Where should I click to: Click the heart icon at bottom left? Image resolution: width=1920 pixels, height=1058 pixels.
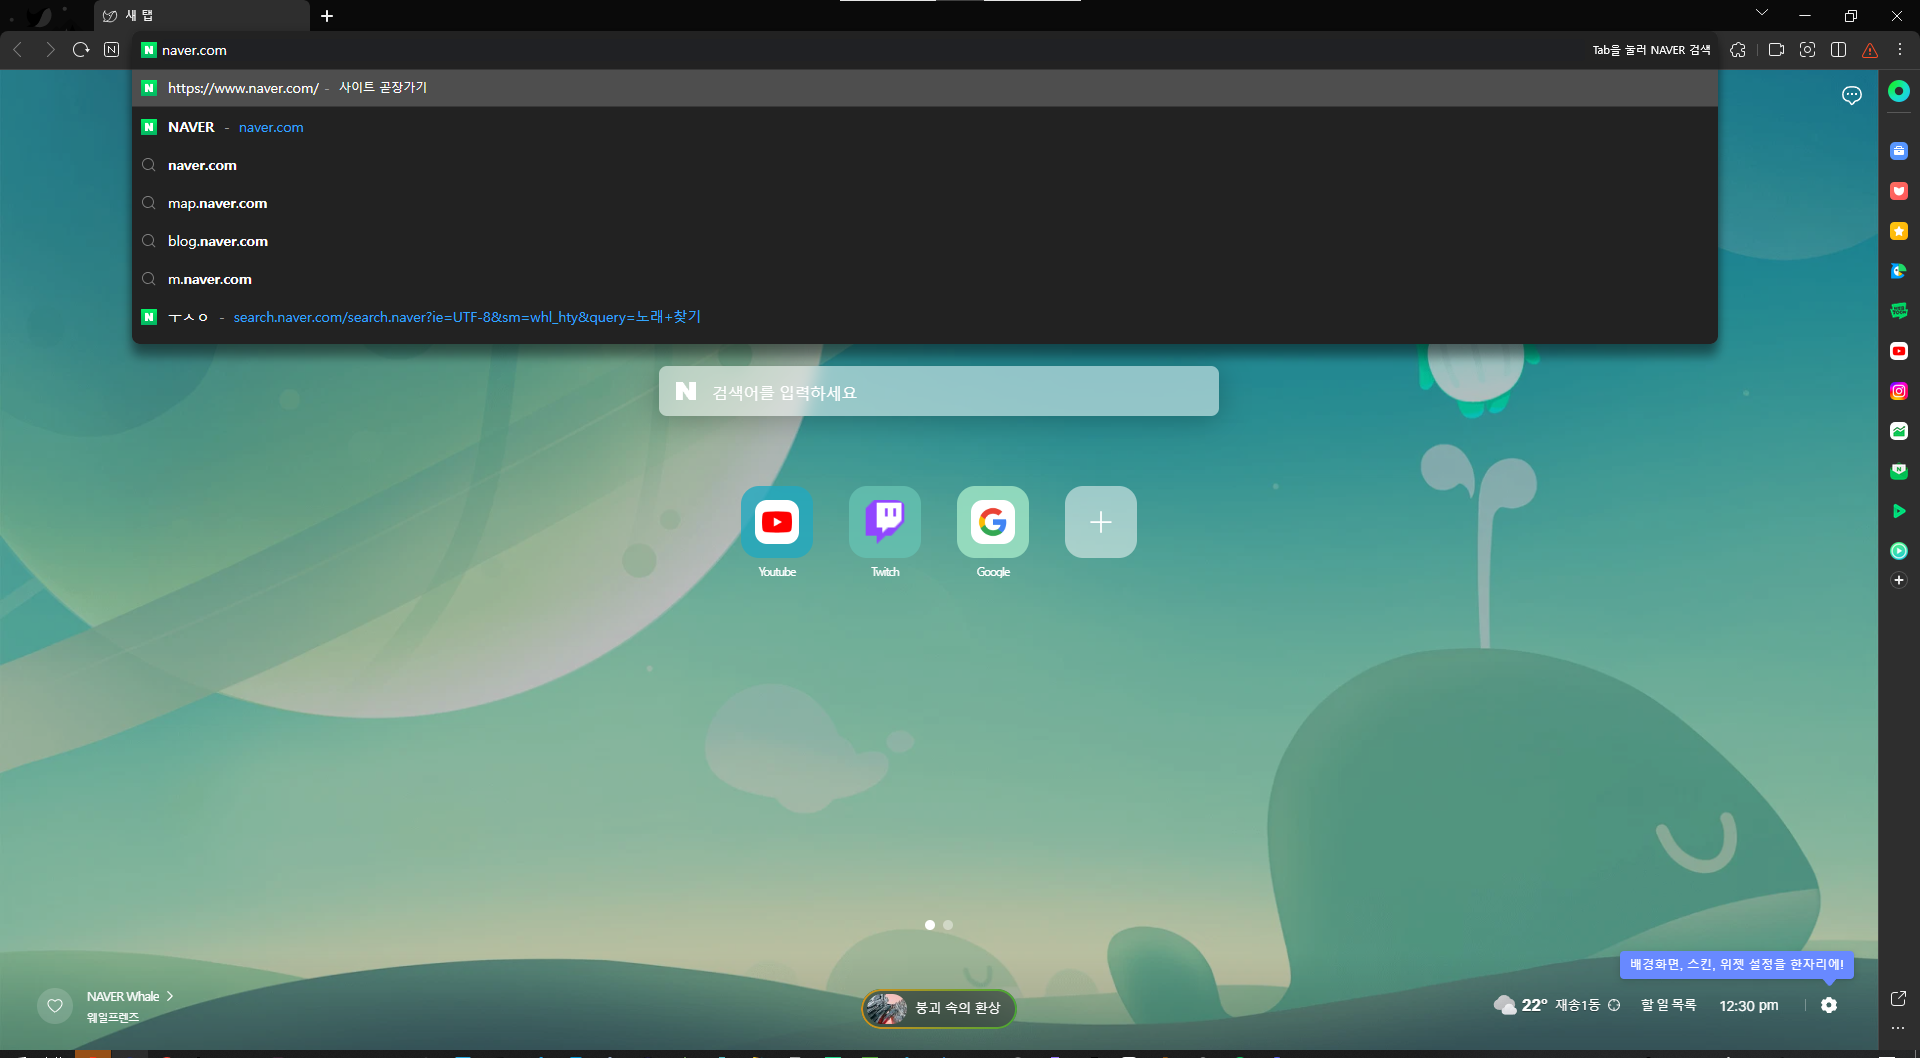pyautogui.click(x=55, y=1006)
